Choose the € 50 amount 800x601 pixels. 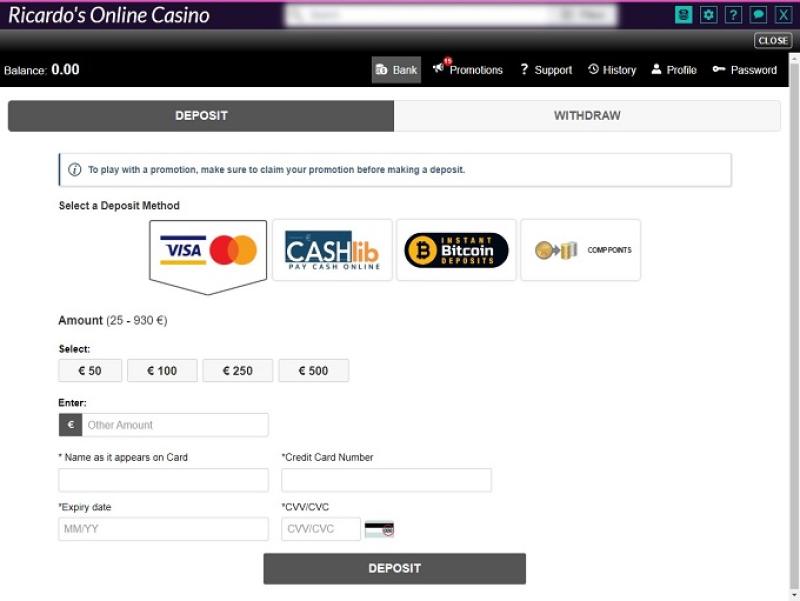(x=90, y=371)
